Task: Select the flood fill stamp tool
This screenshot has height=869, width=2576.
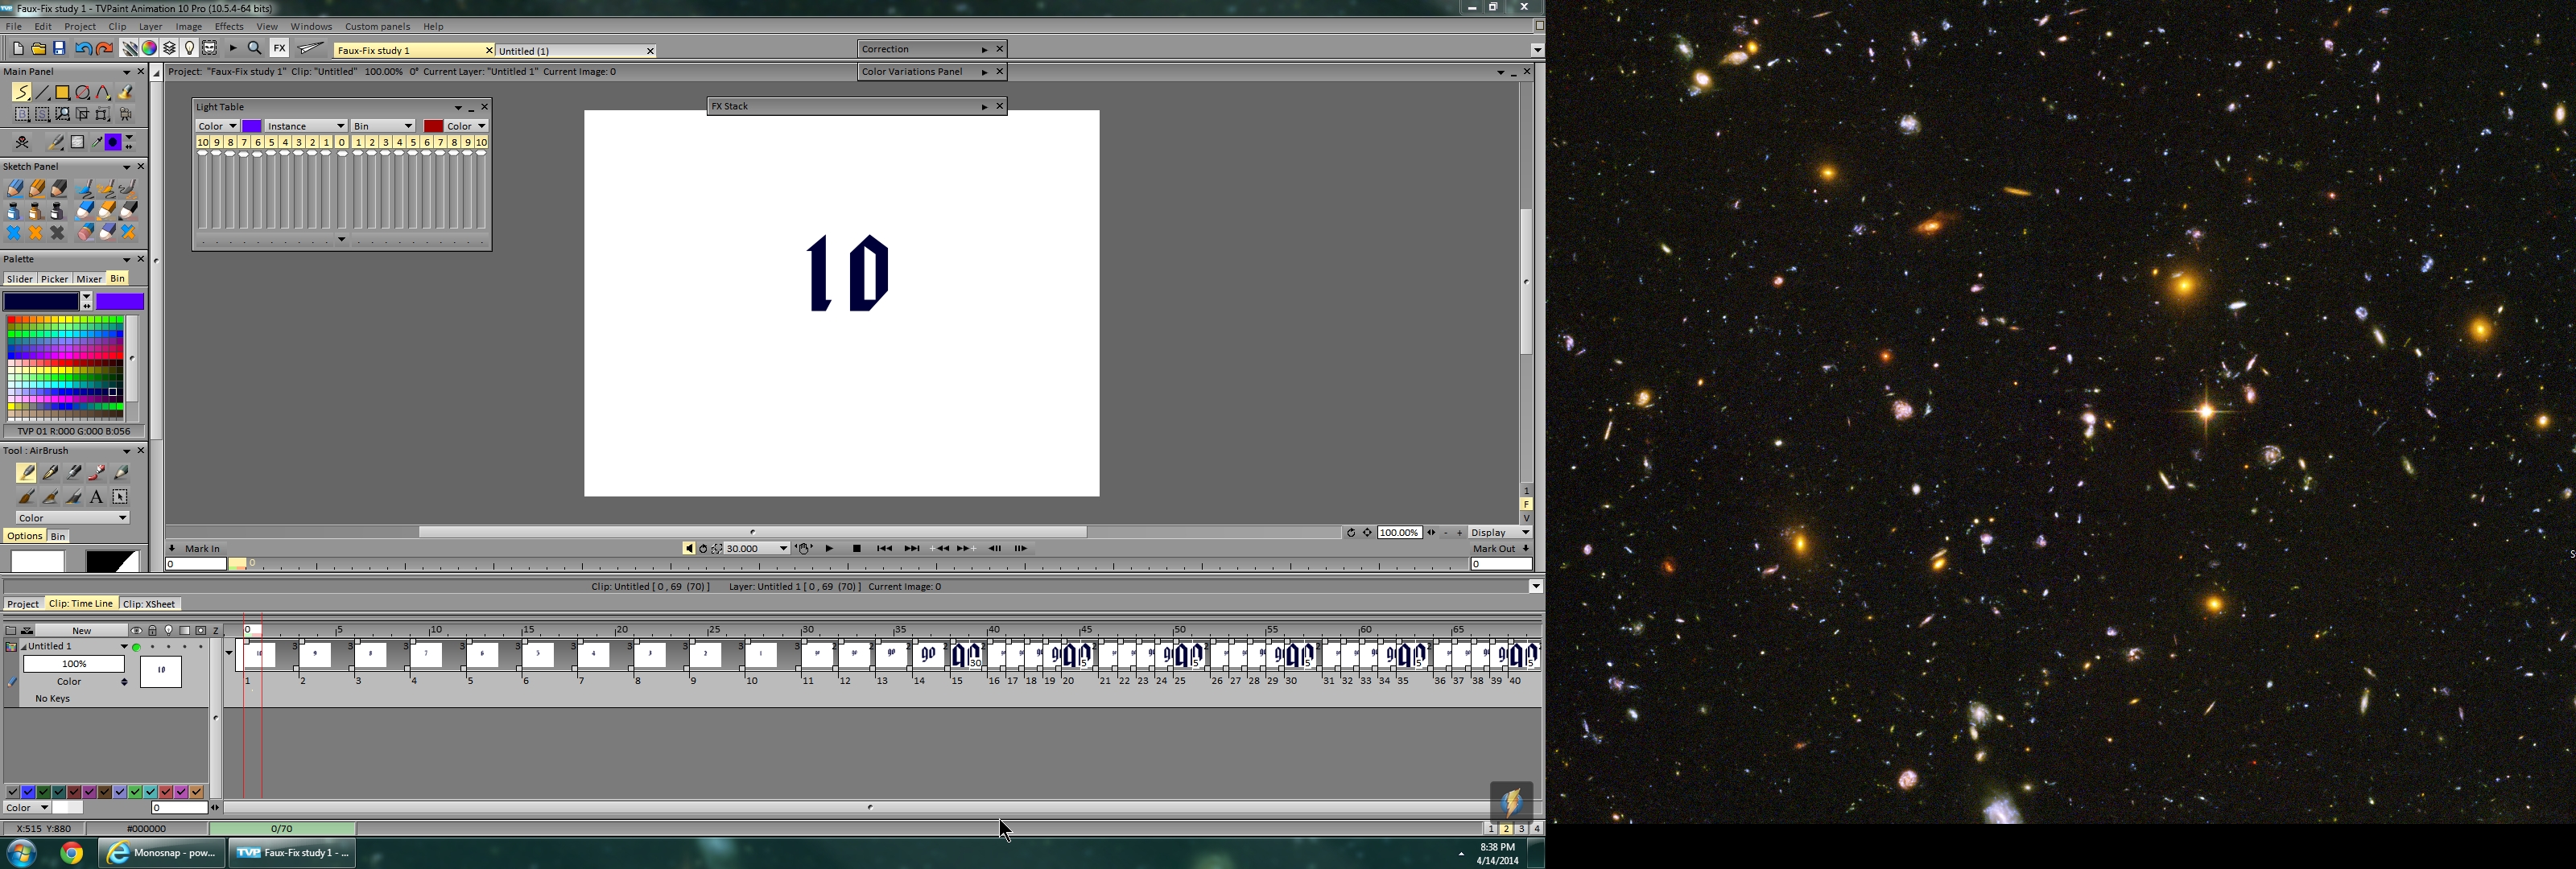Action: point(125,92)
